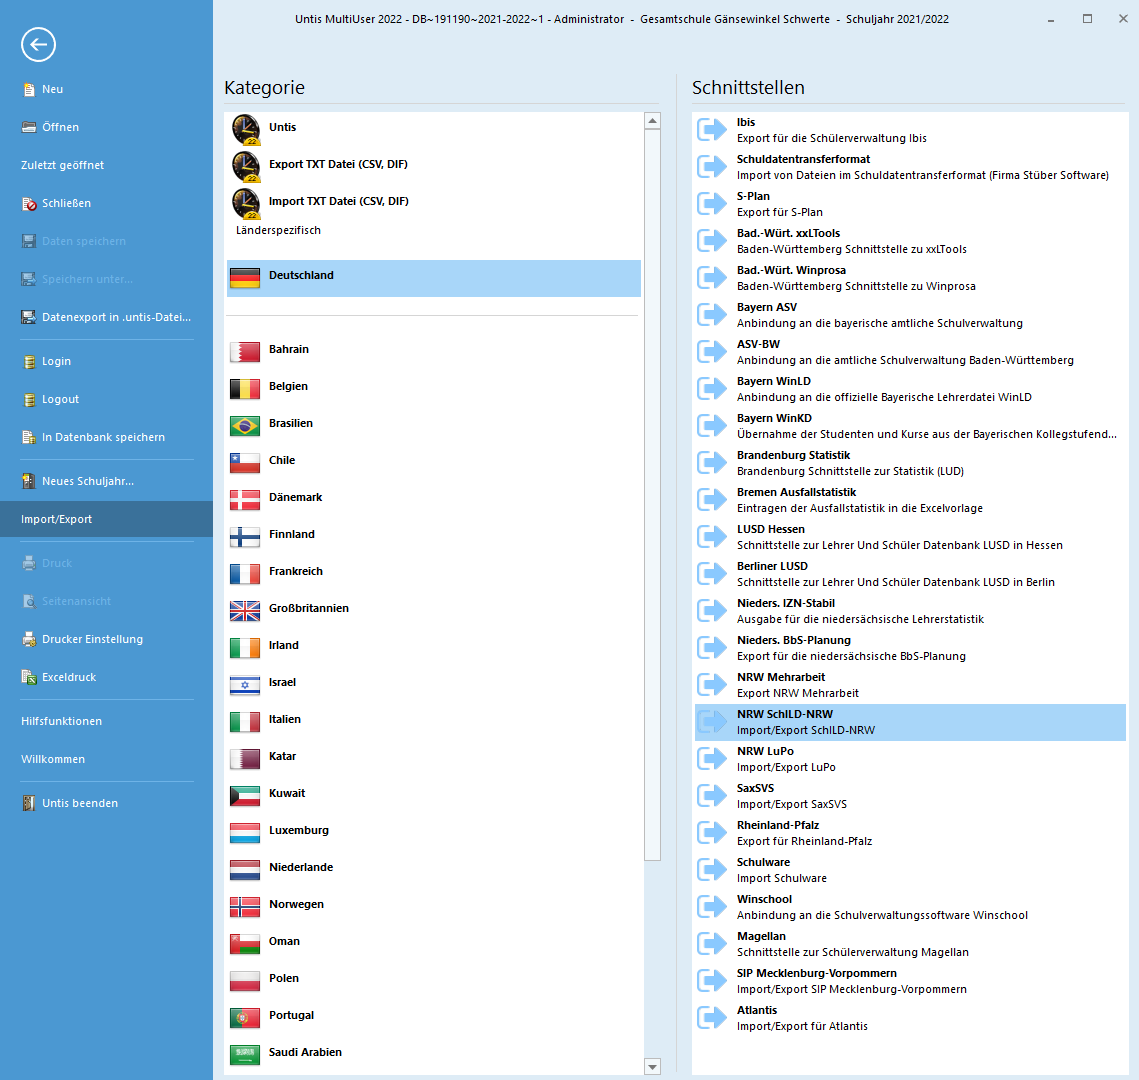Open the Schulware import interface
The width and height of the screenshot is (1139, 1080).
click(x=910, y=871)
